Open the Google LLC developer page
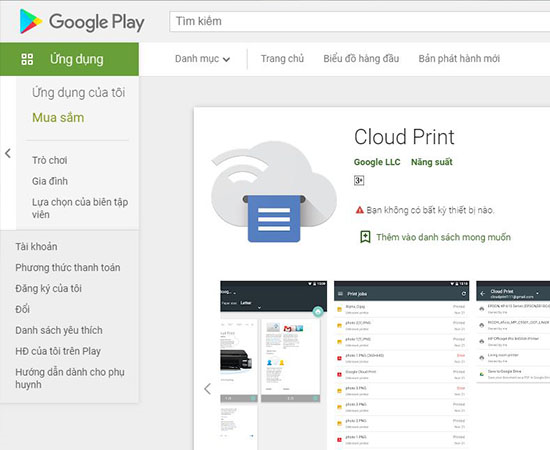This screenshot has width=550, height=450. click(377, 162)
